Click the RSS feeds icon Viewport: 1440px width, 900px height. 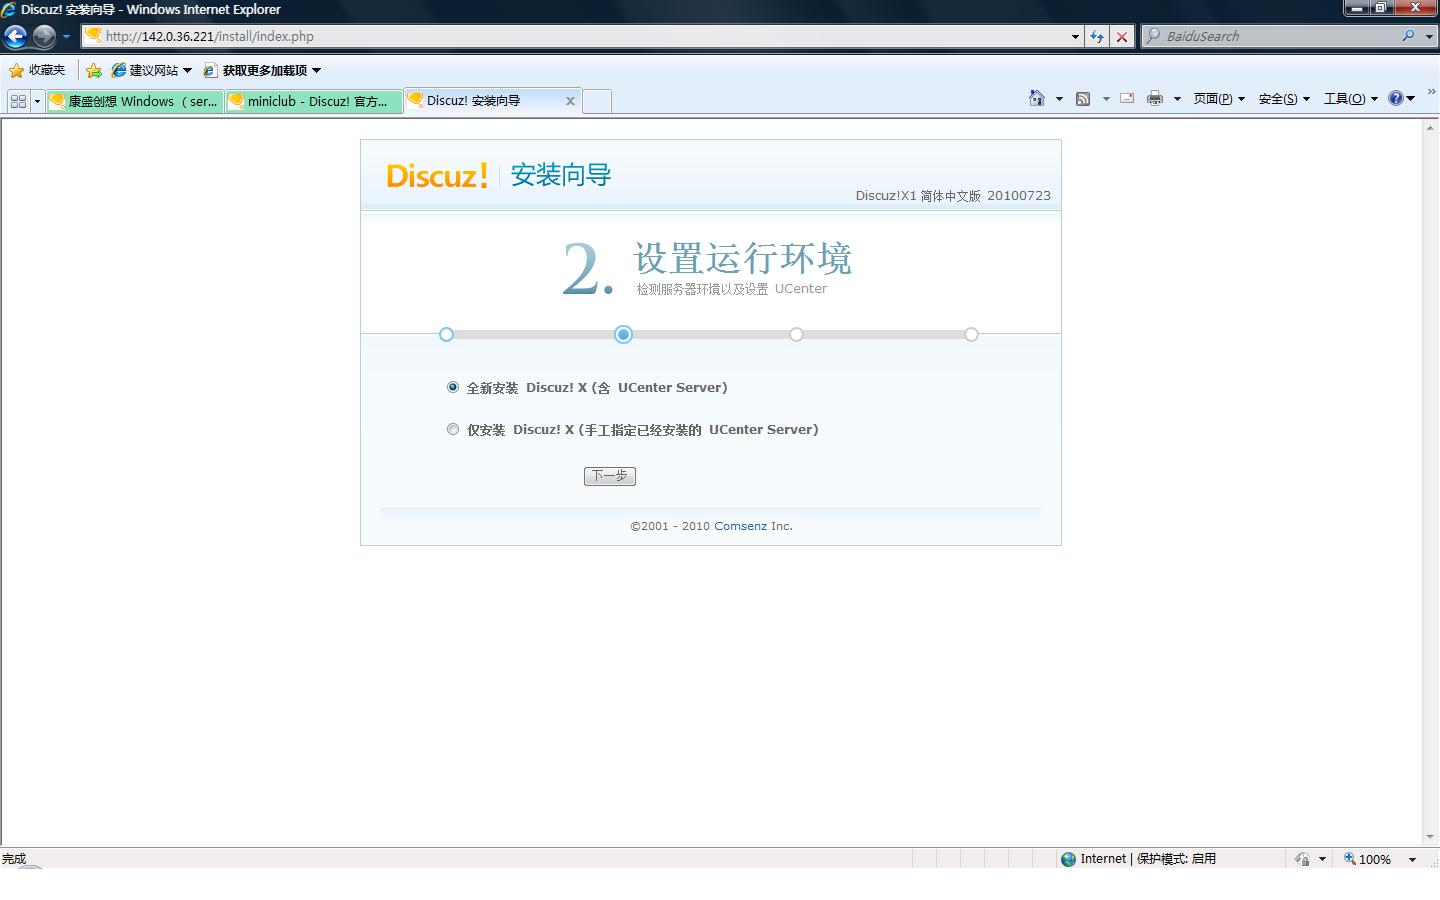pos(1083,98)
